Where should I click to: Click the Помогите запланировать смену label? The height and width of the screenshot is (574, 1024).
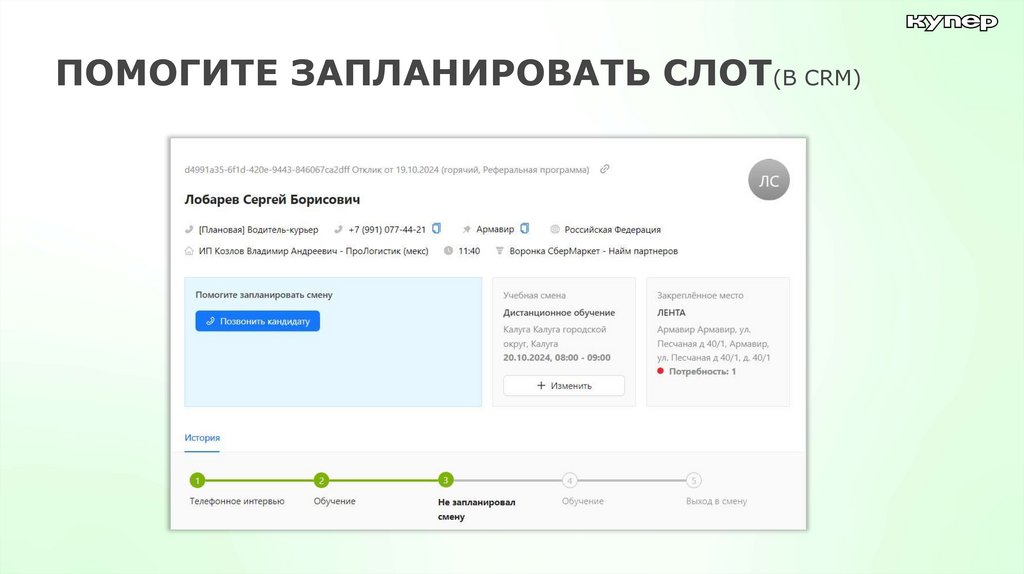coord(264,295)
